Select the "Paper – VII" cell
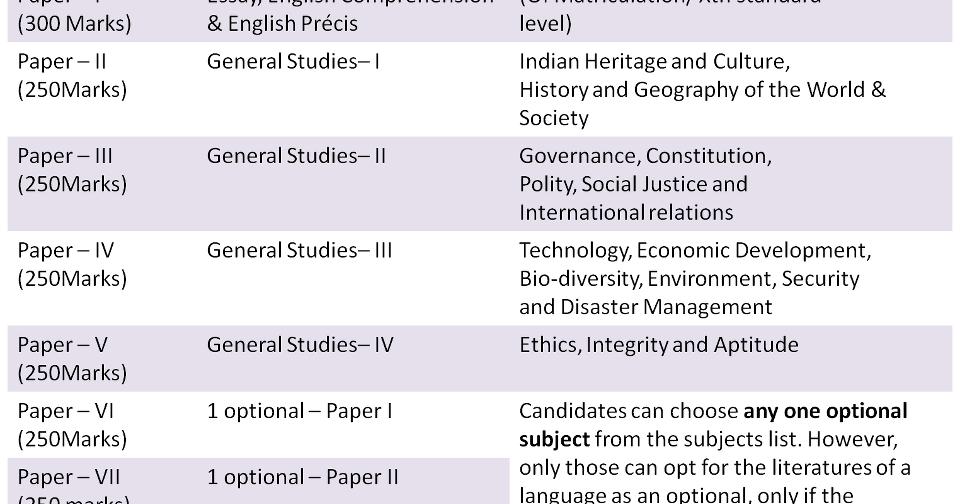The image size is (960, 504). coord(69,477)
